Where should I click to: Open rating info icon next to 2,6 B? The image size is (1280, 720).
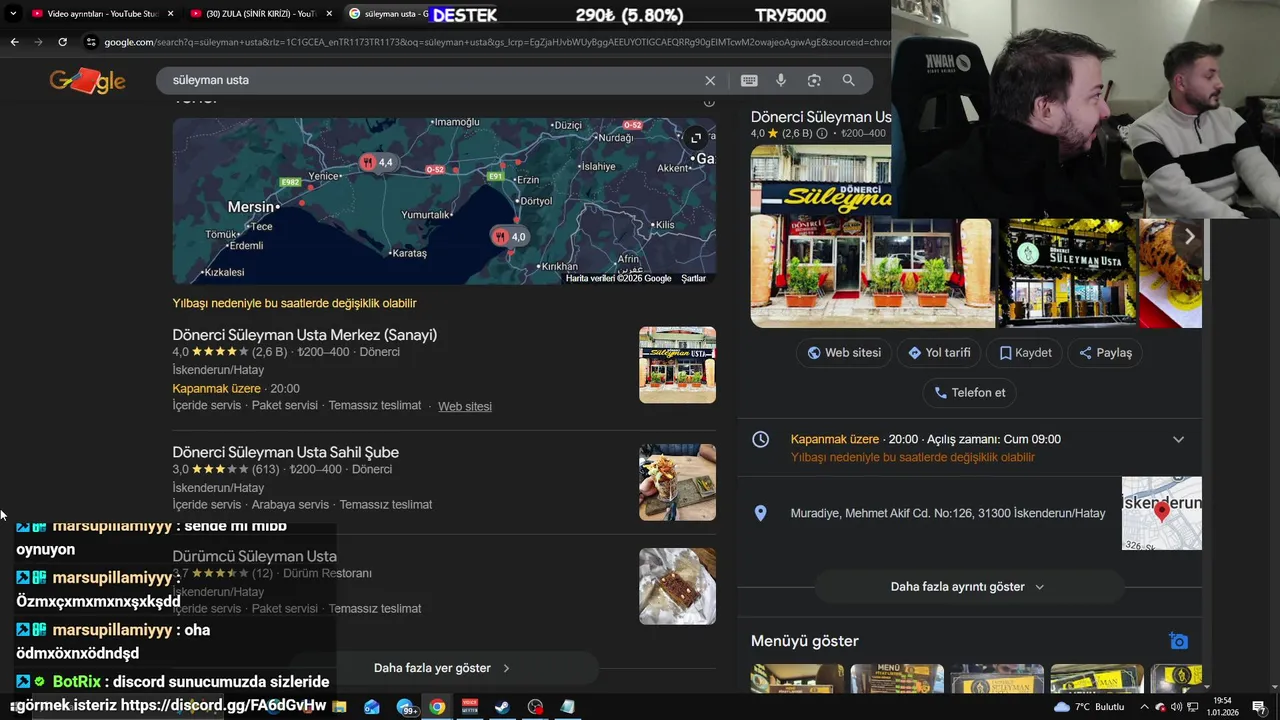click(822, 133)
